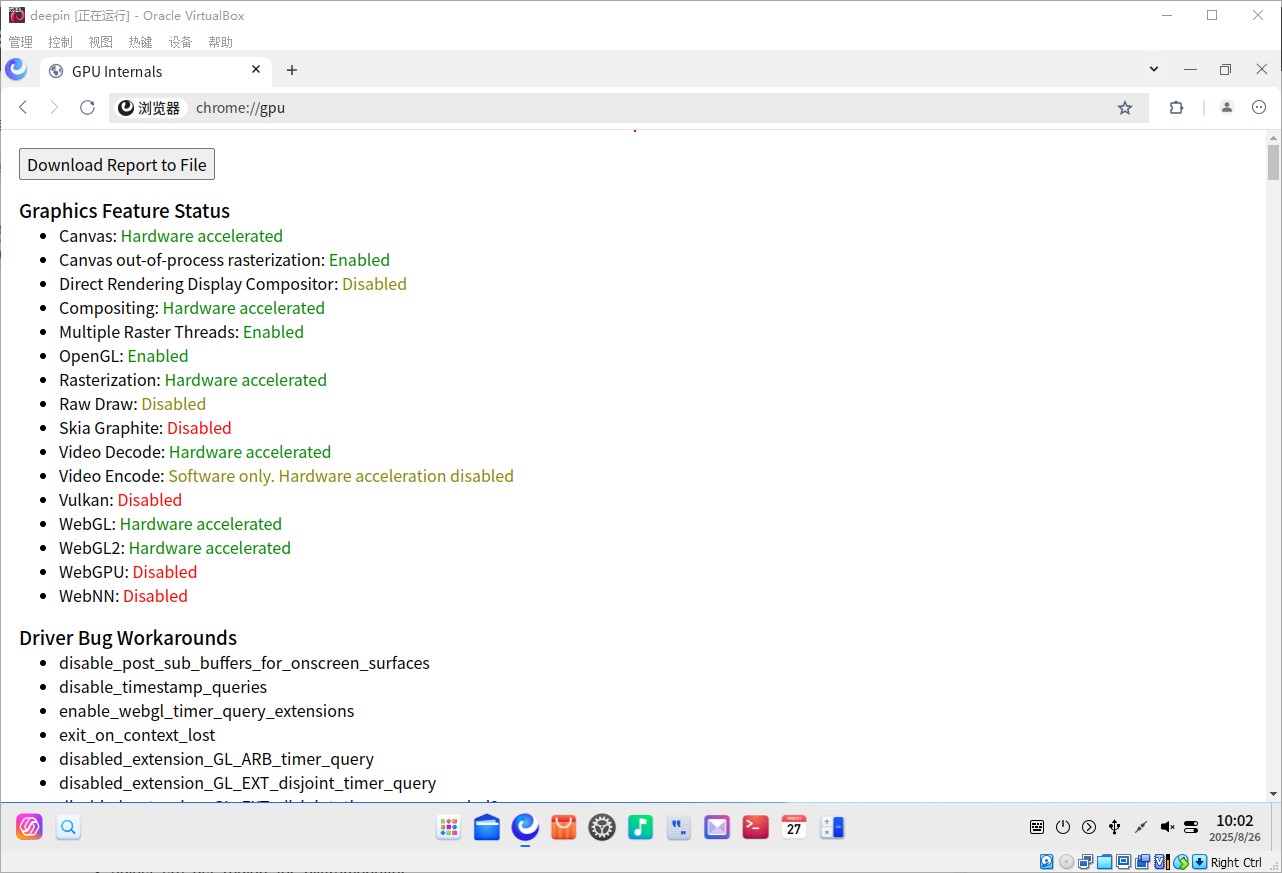This screenshot has height=873, width=1282.
Task: Click the VirtualBox Right Ctrl host key indicator
Action: [1236, 862]
